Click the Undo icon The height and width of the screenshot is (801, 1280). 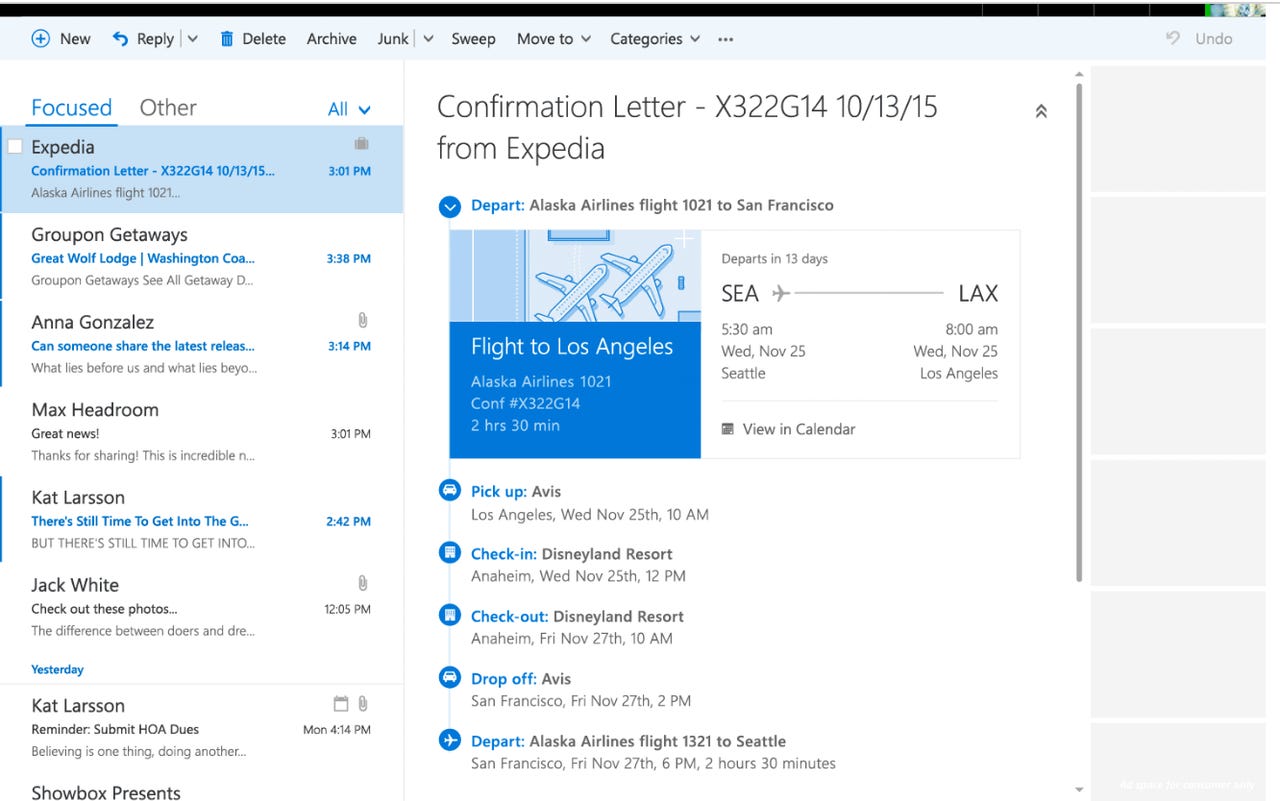1172,38
